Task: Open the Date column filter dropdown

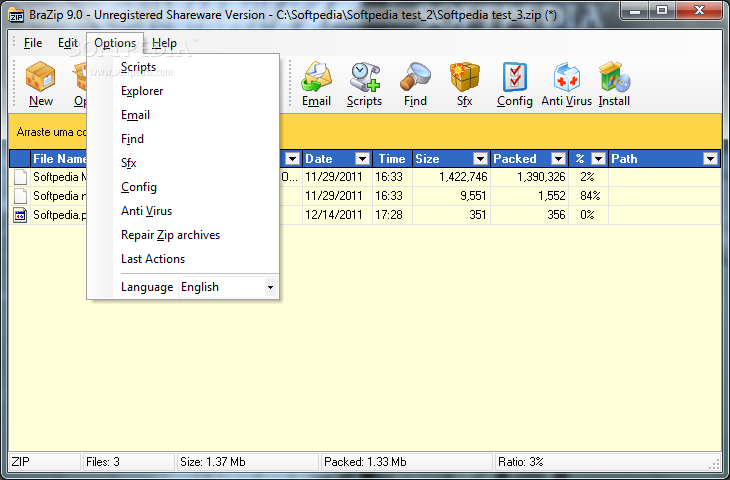Action: 362,159
